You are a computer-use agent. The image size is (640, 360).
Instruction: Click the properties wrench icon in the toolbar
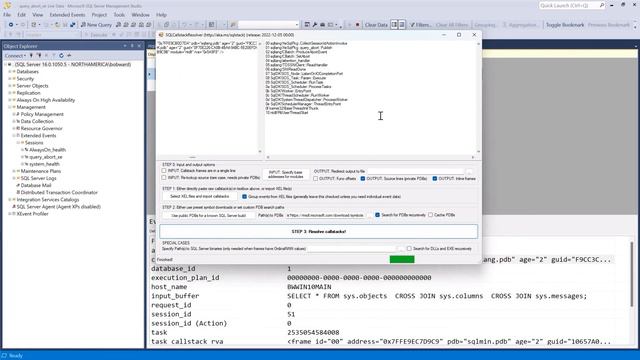[x=315, y=25]
